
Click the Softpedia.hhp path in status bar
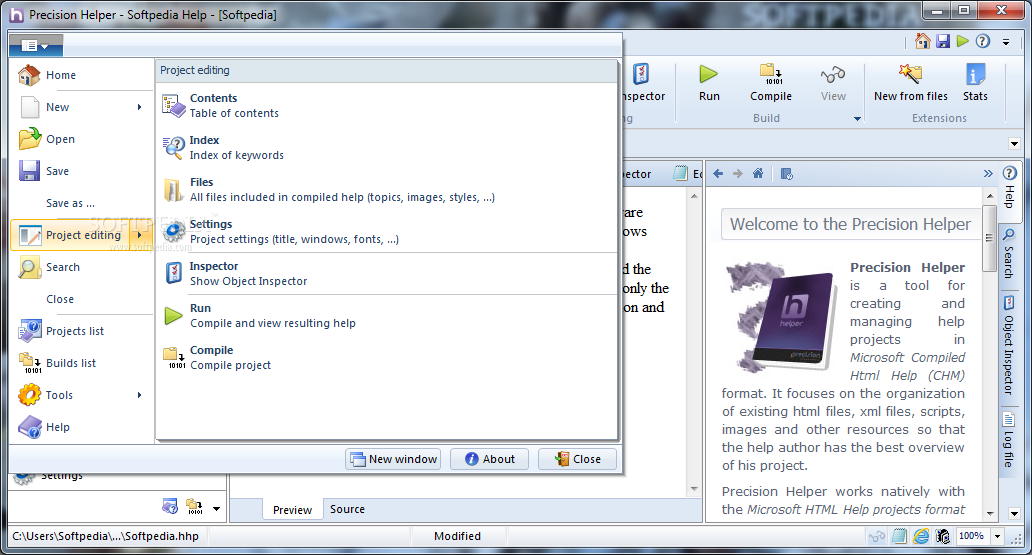(x=105, y=536)
